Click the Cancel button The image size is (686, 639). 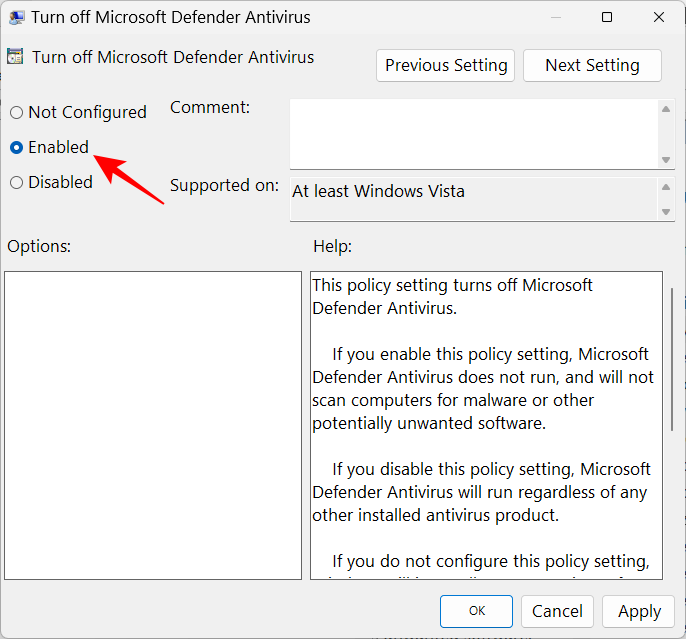(x=557, y=611)
